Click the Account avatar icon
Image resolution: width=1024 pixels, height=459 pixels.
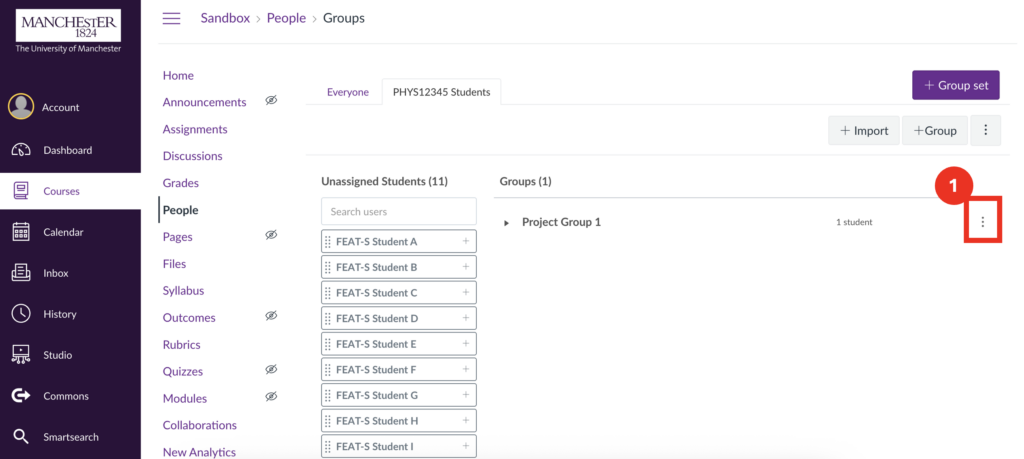21,106
